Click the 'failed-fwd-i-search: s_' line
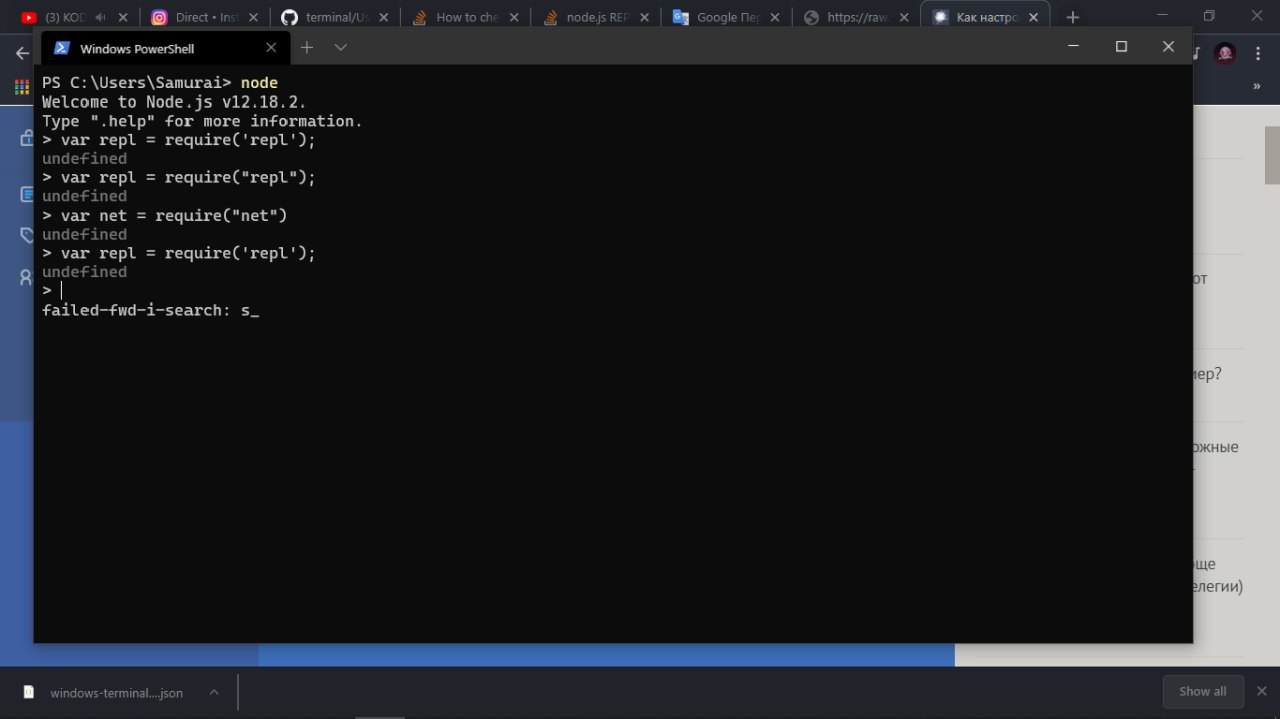This screenshot has height=719, width=1280. 150,311
